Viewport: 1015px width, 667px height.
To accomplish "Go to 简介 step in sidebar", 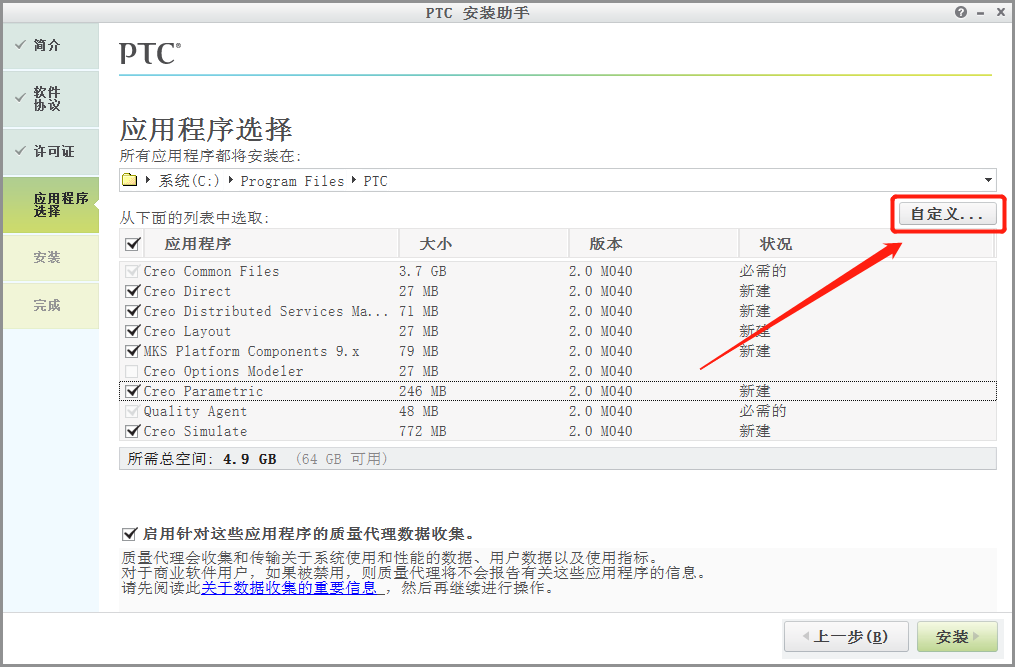I will [51, 45].
